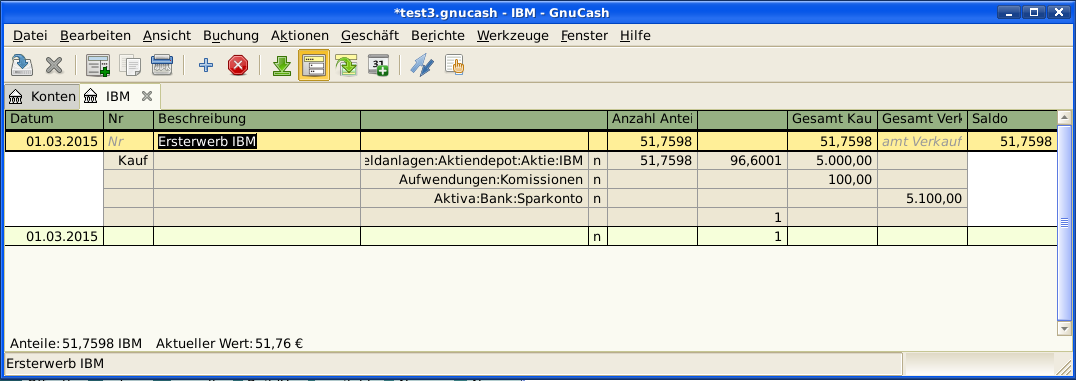1076x381 pixels.
Task: Select the Aktiendepot:Aktie:IBM account cell
Action: [x=475, y=161]
